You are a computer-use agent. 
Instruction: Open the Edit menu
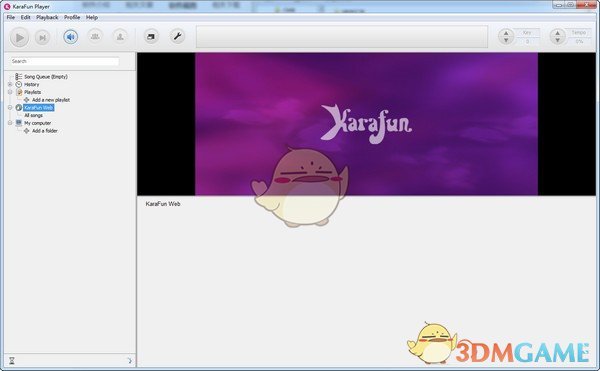26,17
